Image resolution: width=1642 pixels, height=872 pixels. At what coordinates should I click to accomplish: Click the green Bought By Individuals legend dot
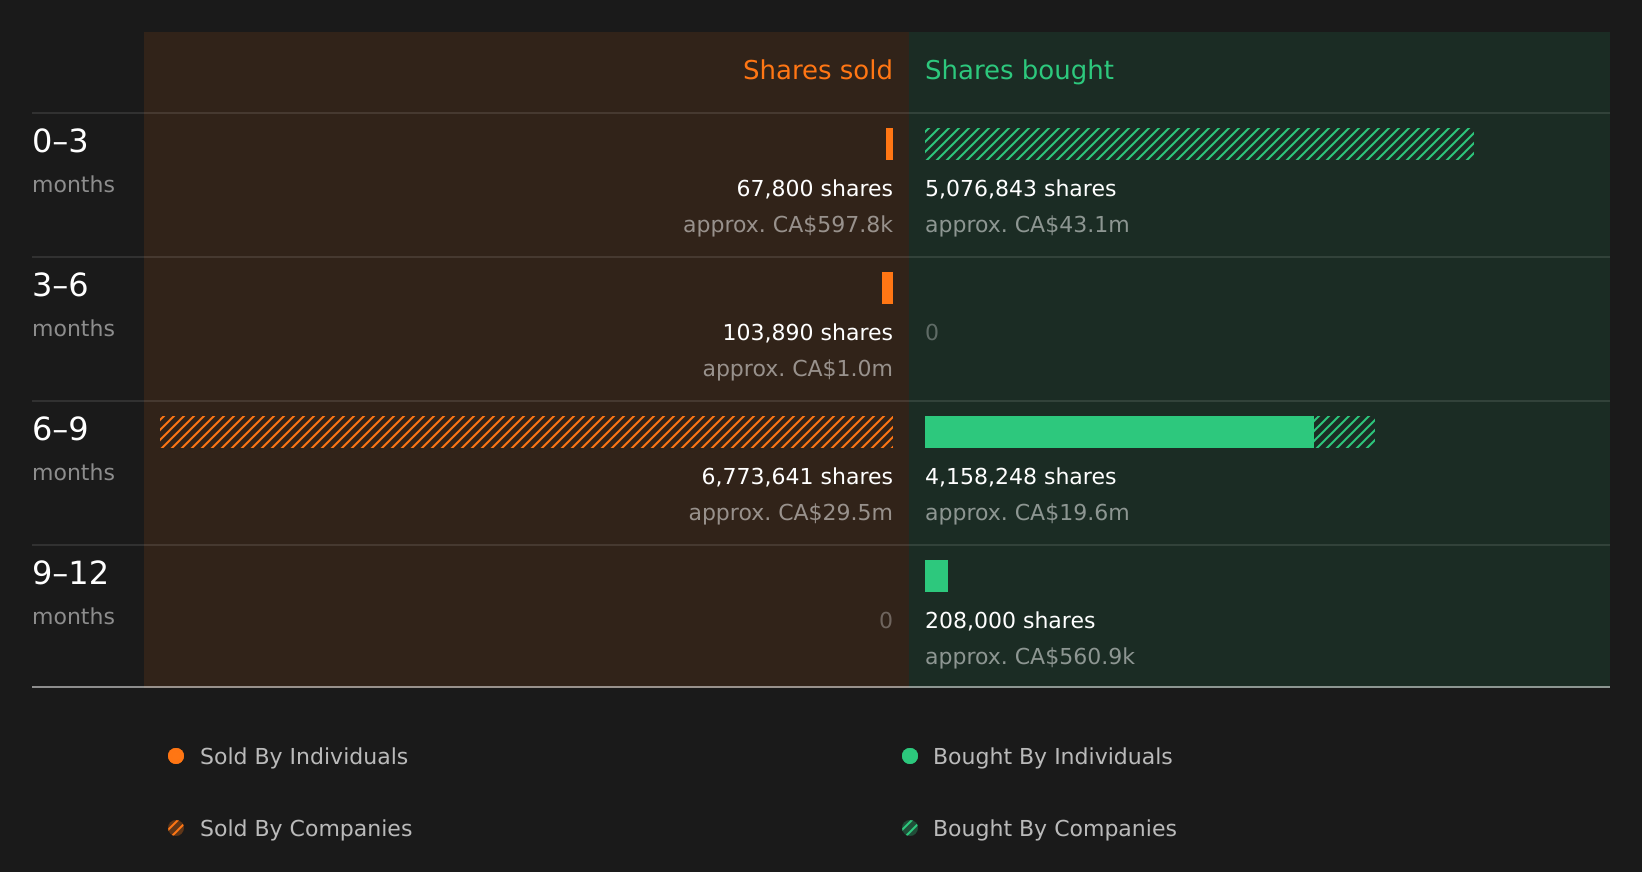pyautogui.click(x=910, y=756)
